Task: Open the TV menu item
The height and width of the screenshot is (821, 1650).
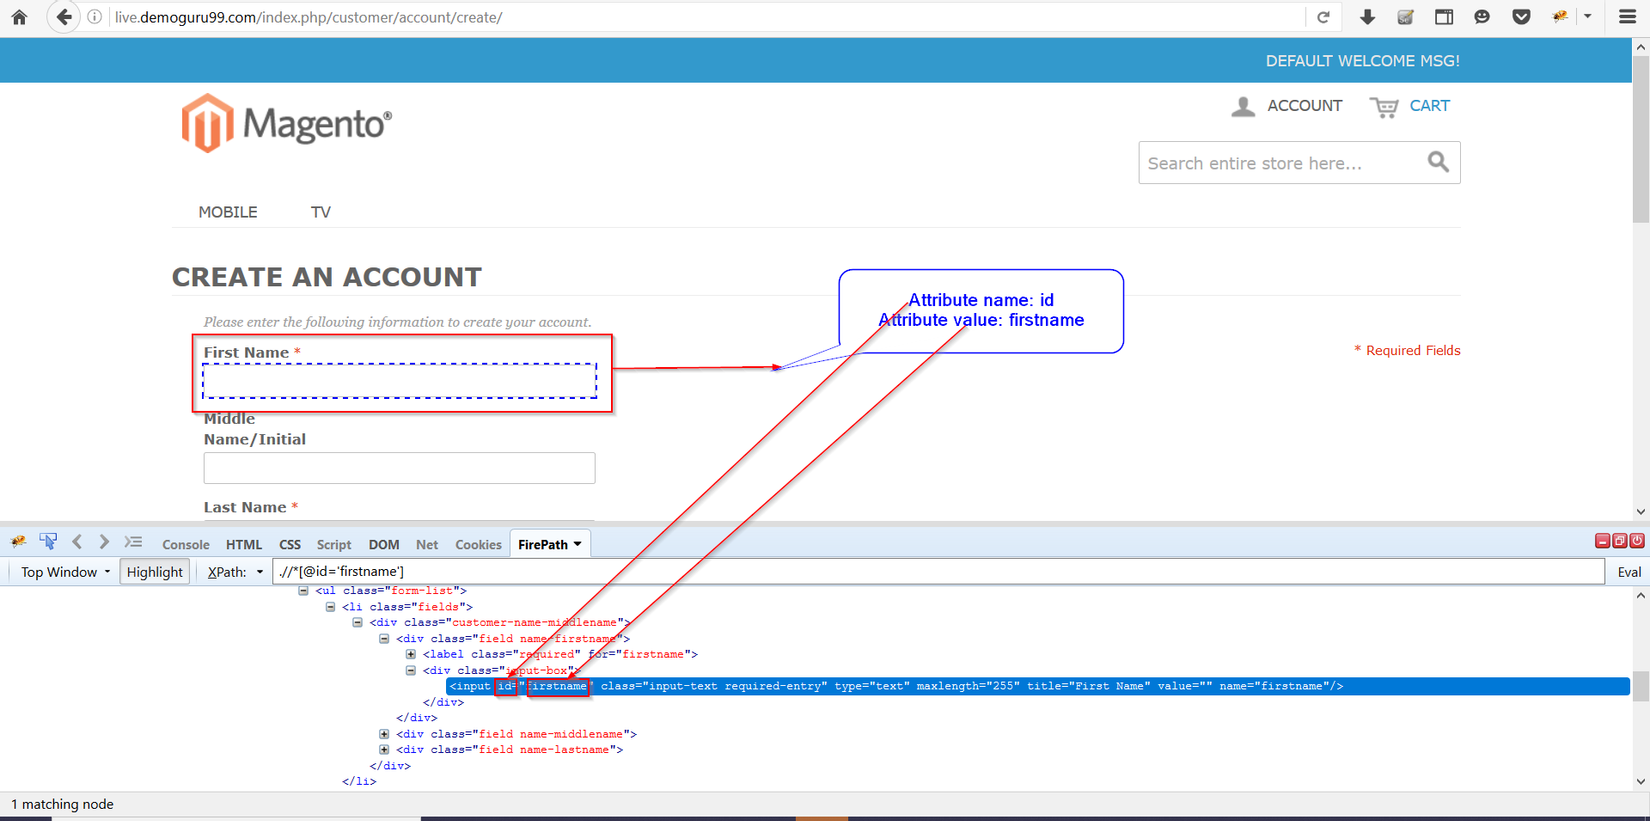Action: click(x=321, y=212)
